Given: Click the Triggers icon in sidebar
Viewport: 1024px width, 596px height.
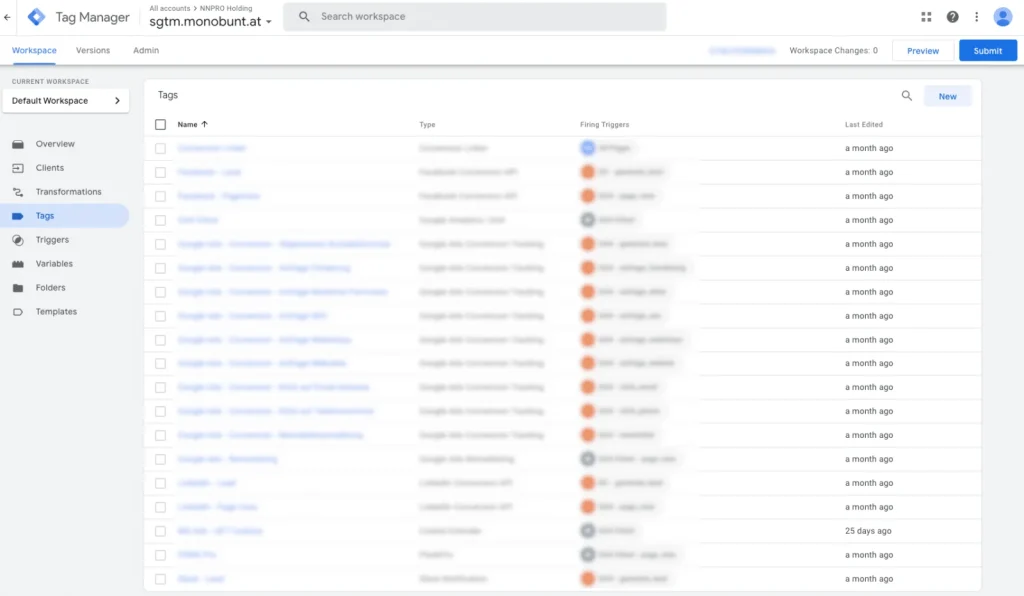Looking at the screenshot, I should click(x=18, y=240).
